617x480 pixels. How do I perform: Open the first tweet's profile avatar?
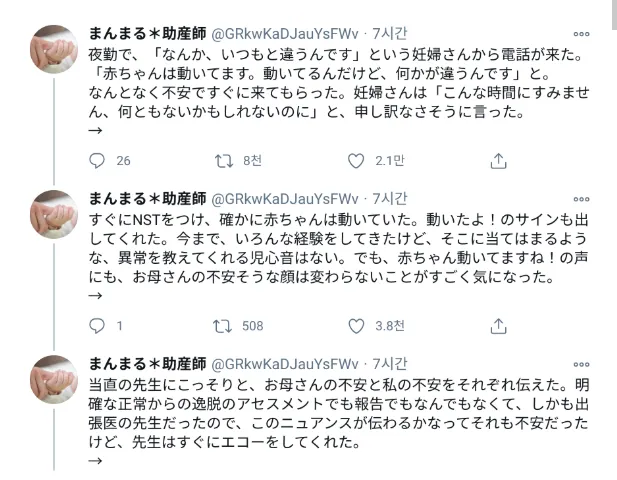54,49
